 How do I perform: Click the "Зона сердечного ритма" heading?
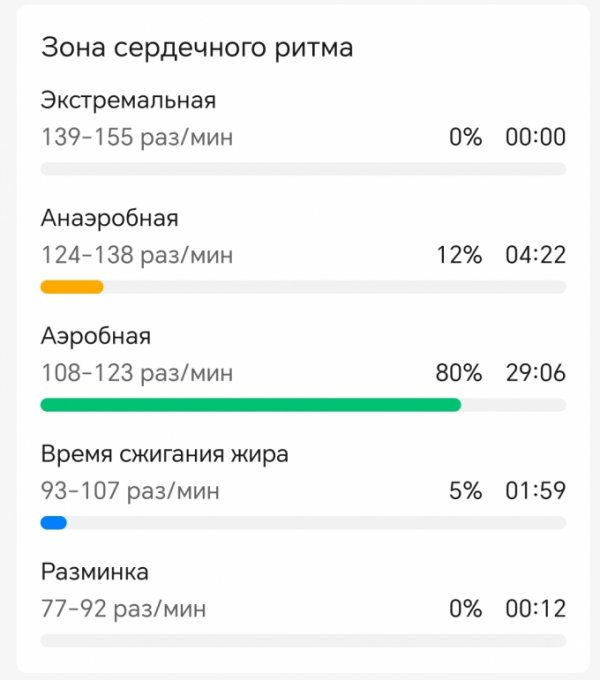coord(197,47)
